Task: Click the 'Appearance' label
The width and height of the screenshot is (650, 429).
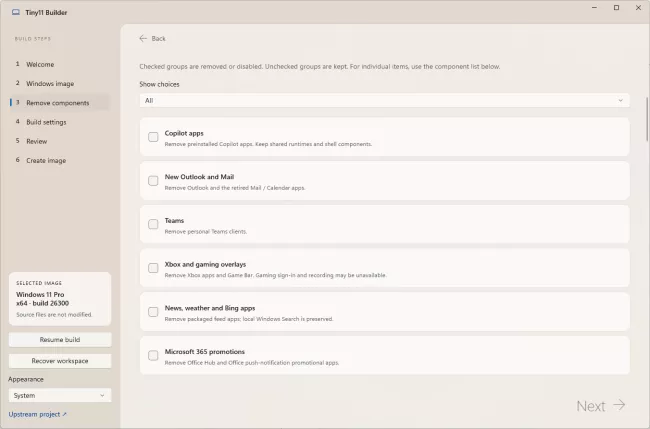Action: 26,379
